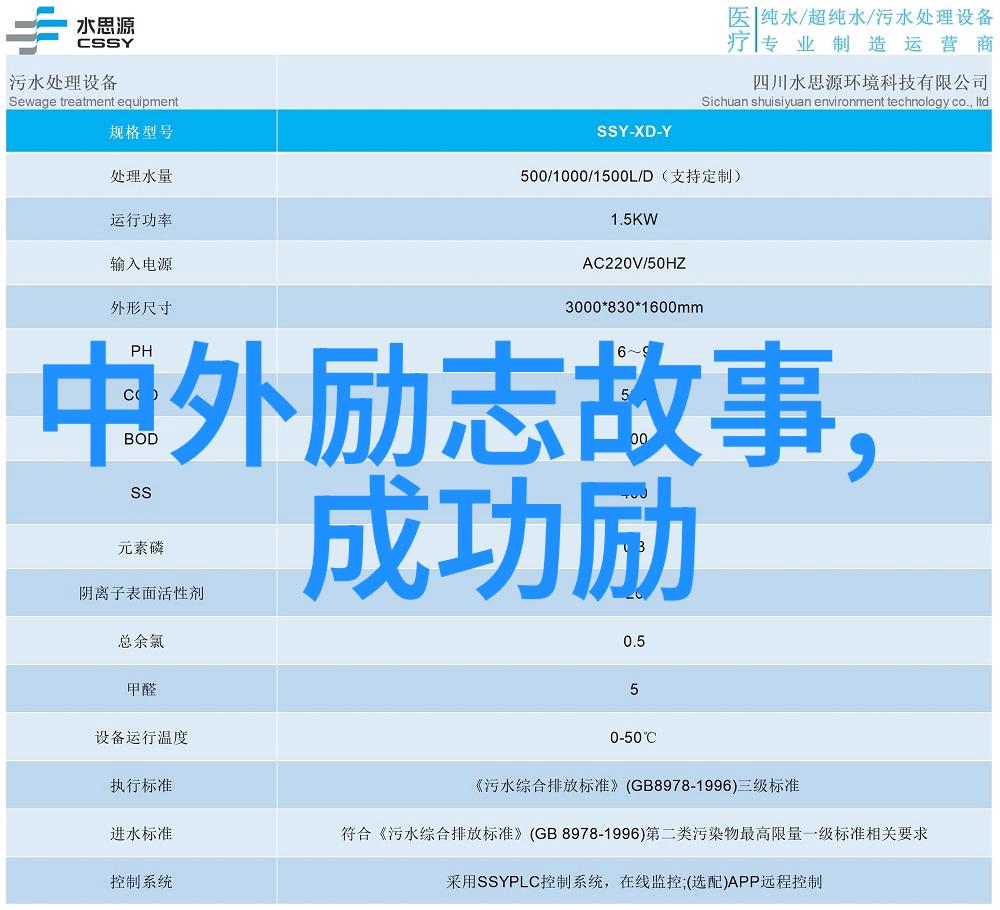This screenshot has height=910, width=1000.
Task: Click the 'SS' row label
Action: pyautogui.click(x=141, y=493)
